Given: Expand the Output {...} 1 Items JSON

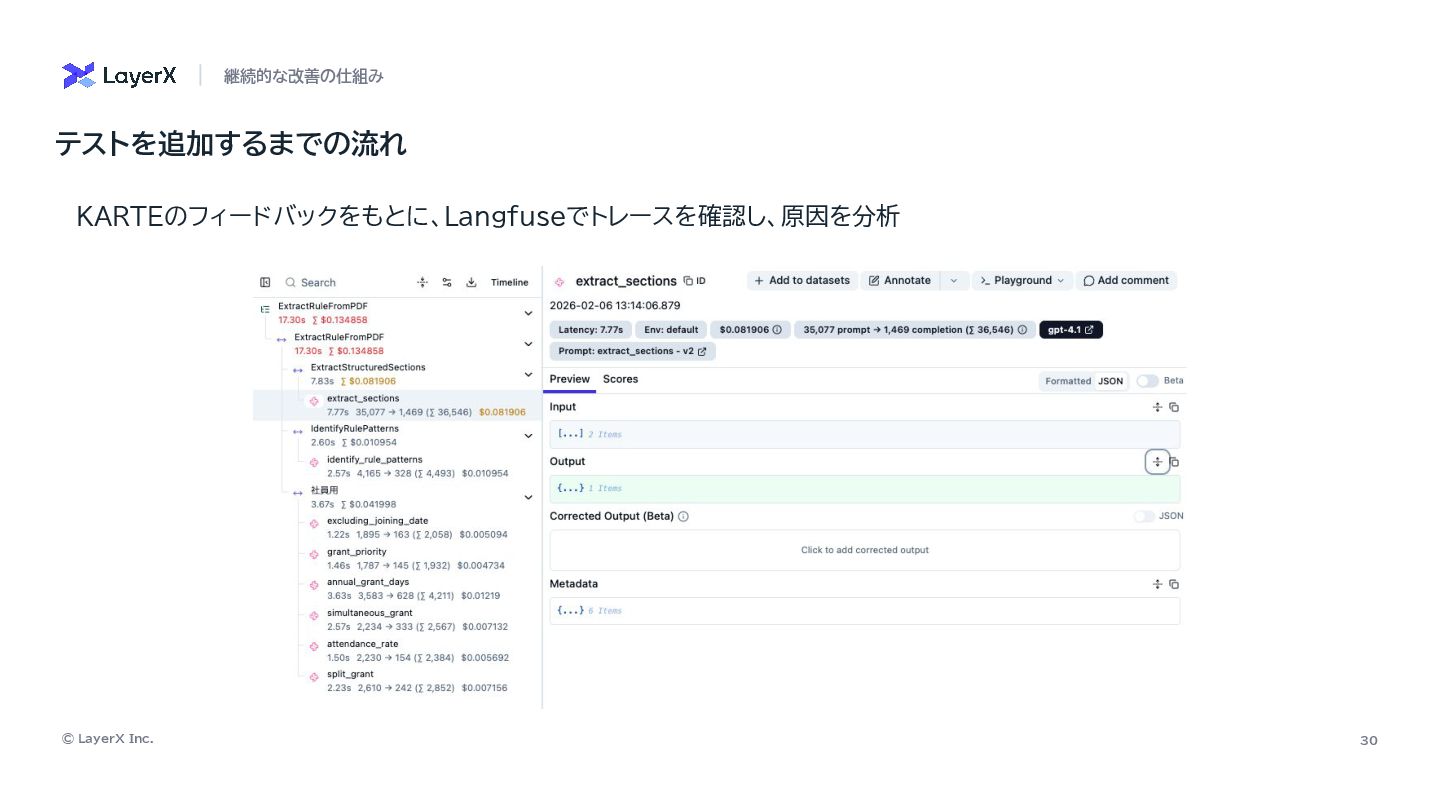Looking at the screenshot, I should [864, 489].
